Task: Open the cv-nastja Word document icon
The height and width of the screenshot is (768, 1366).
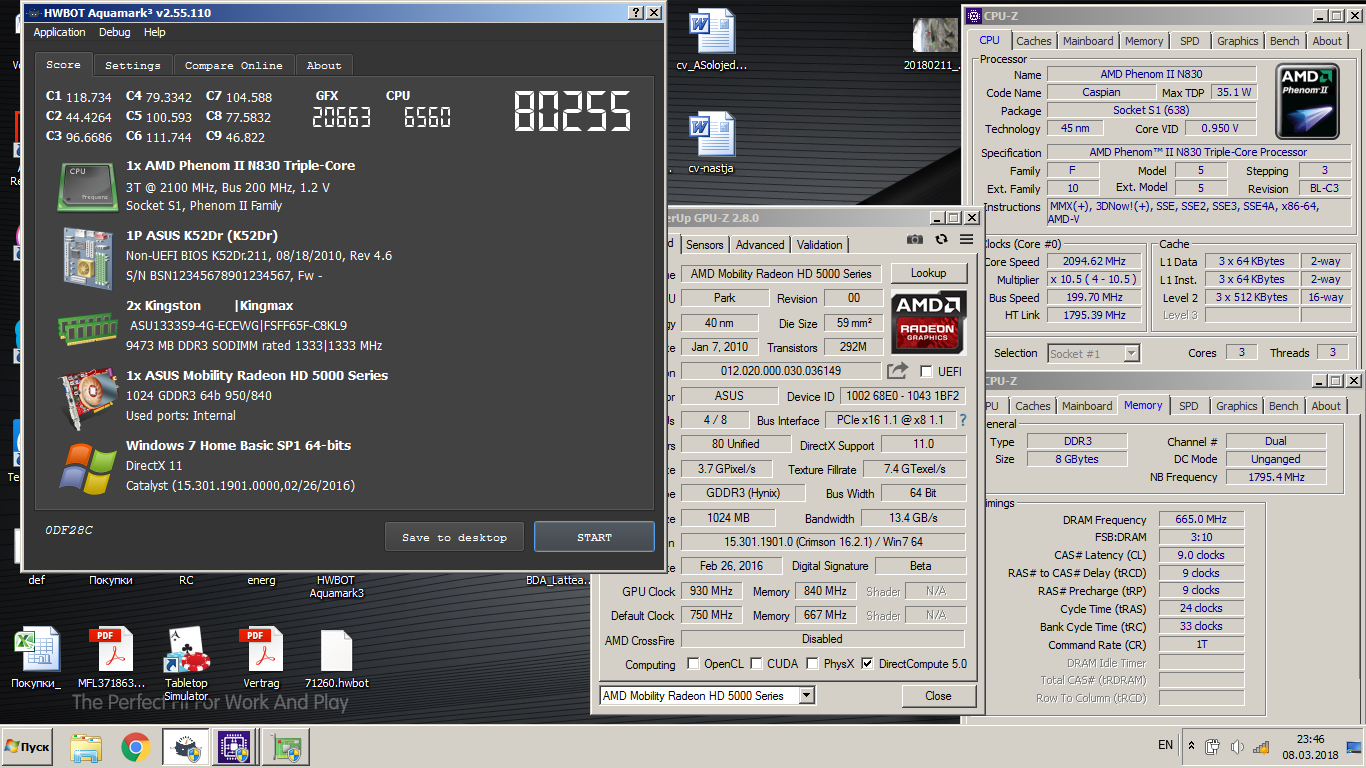Action: [x=712, y=135]
